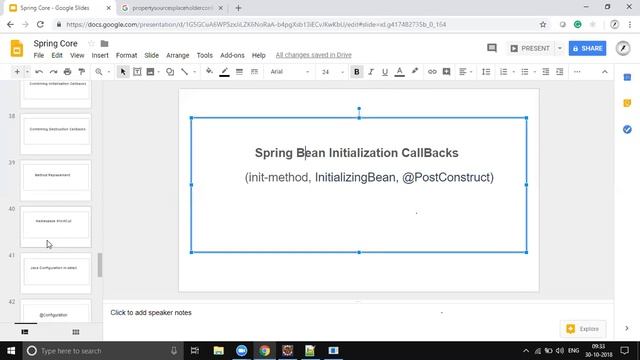Click the PRESENT button
The image size is (640, 360).
pyautogui.click(x=530, y=48)
